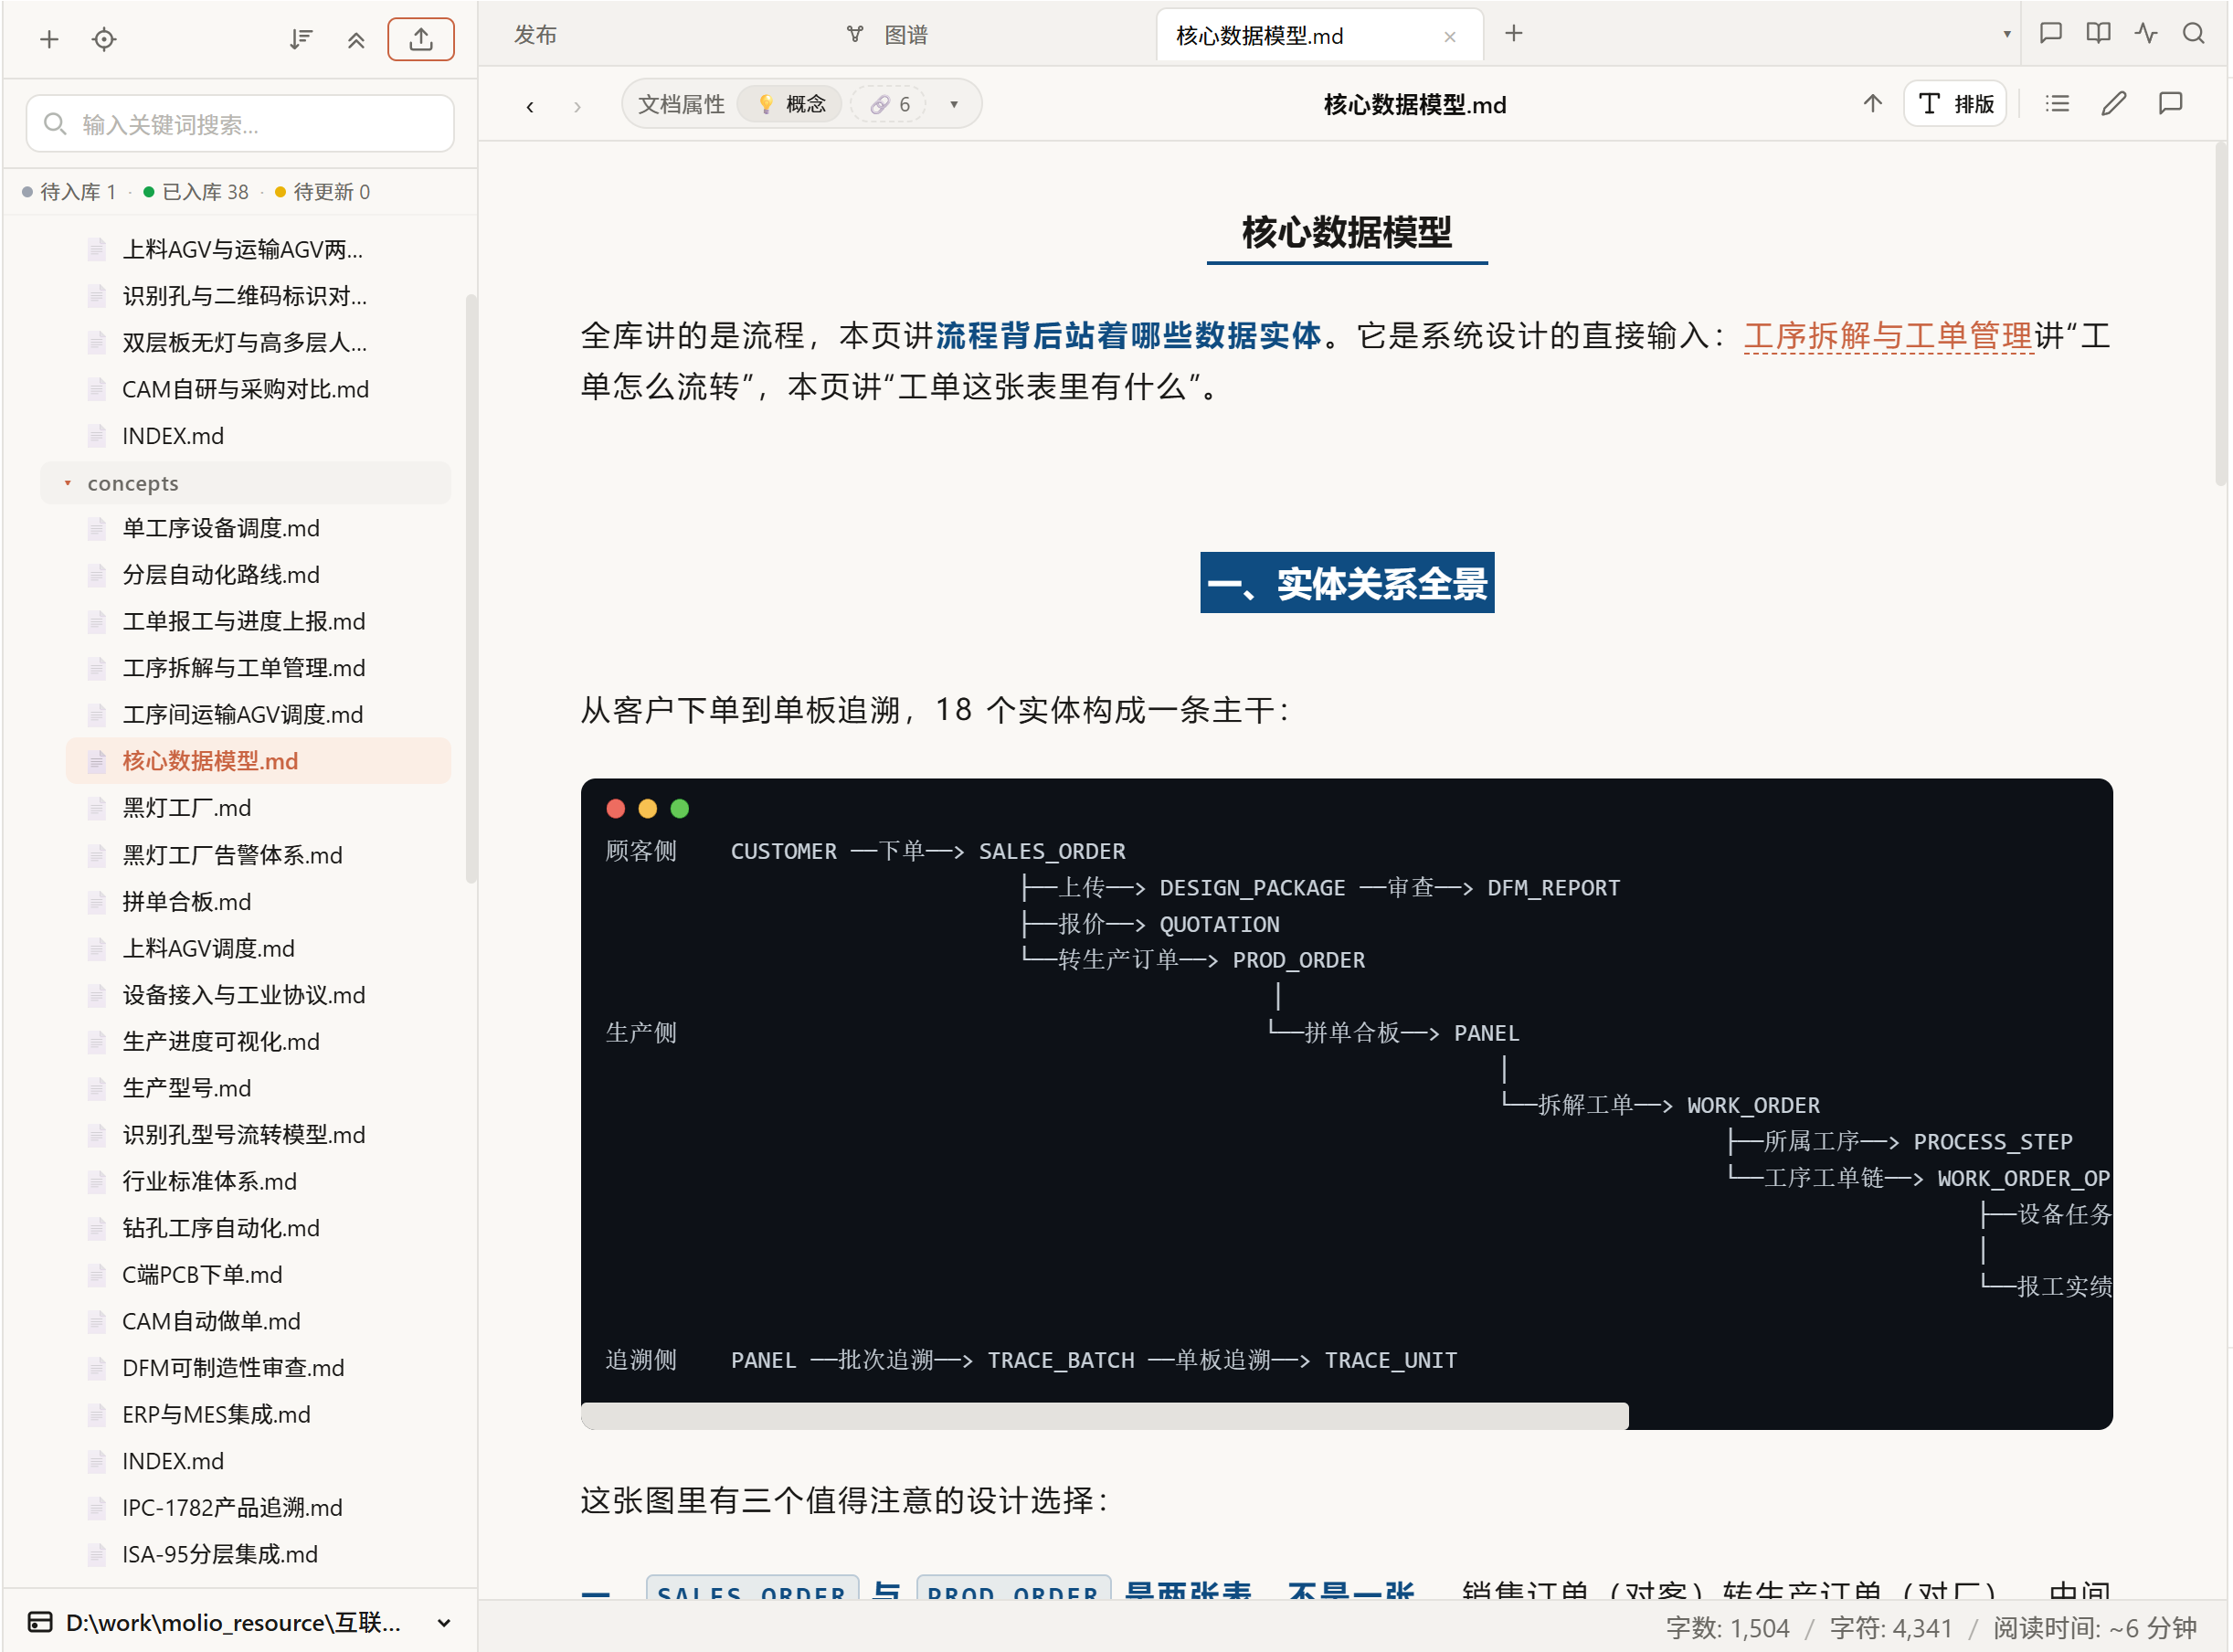Open the reading mode book icon

coord(2098,34)
